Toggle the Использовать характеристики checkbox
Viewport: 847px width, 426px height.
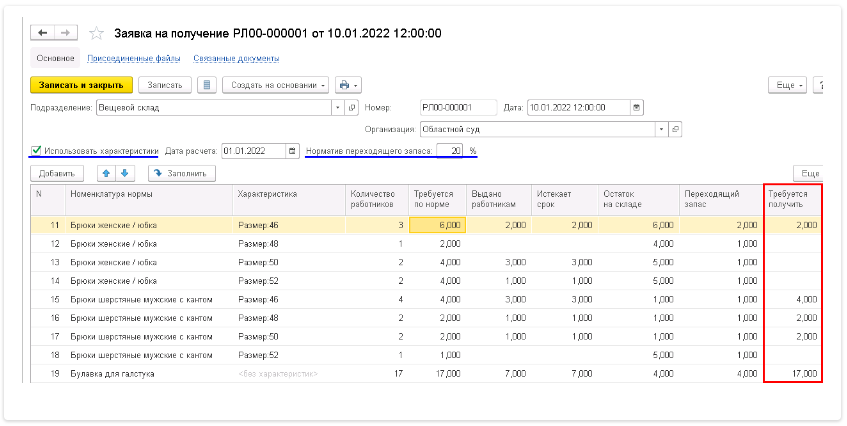click(x=37, y=151)
